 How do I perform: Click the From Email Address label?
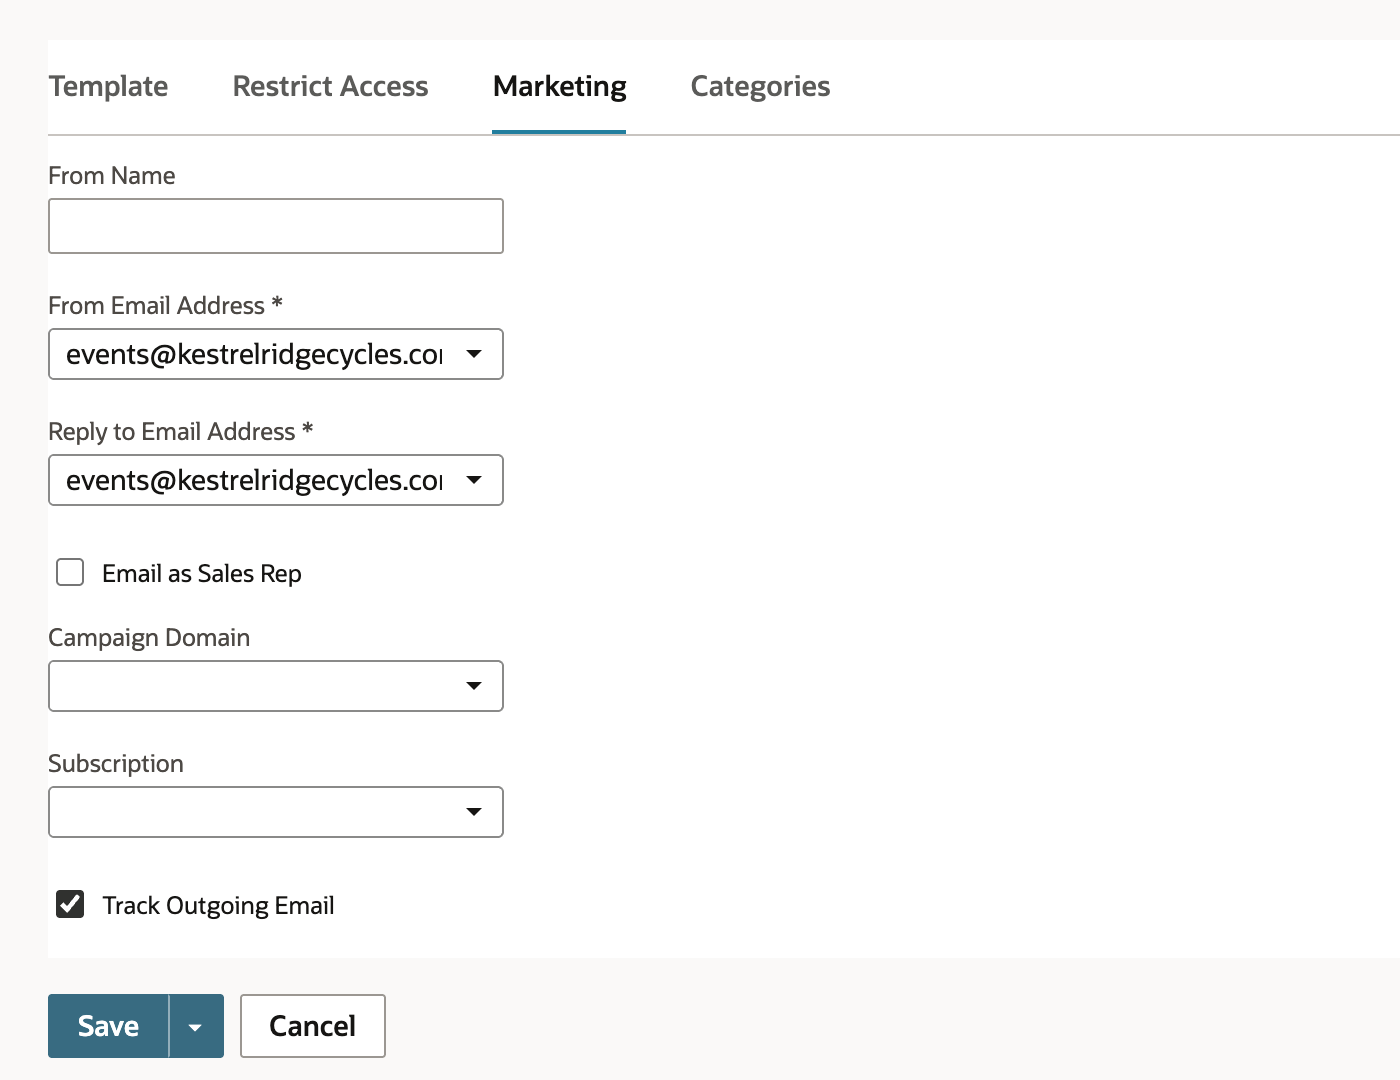pos(165,305)
